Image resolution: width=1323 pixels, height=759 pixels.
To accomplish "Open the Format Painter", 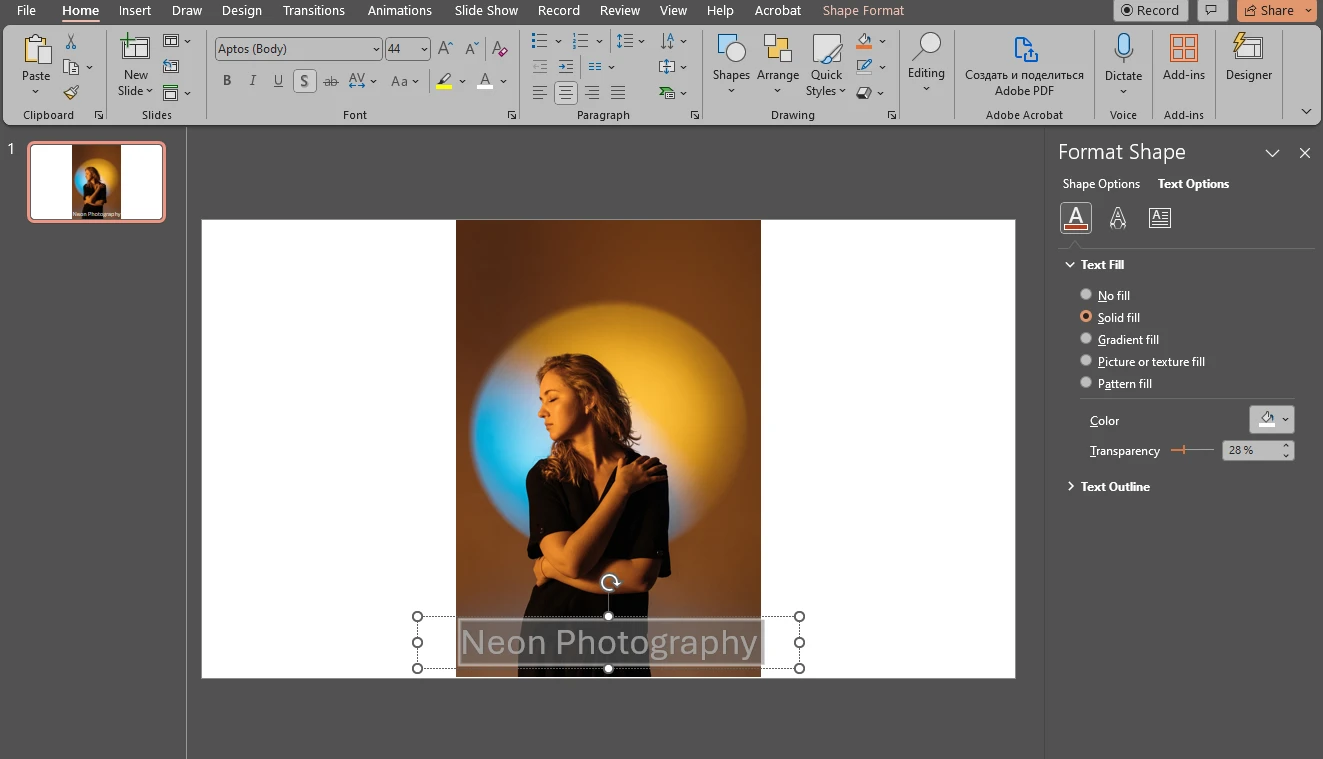I will 70,93.
